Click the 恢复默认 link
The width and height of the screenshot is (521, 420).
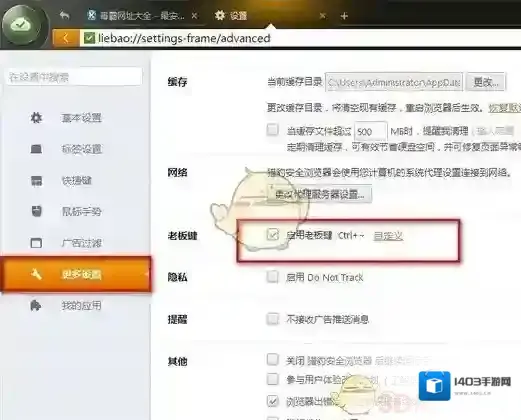click(504, 108)
